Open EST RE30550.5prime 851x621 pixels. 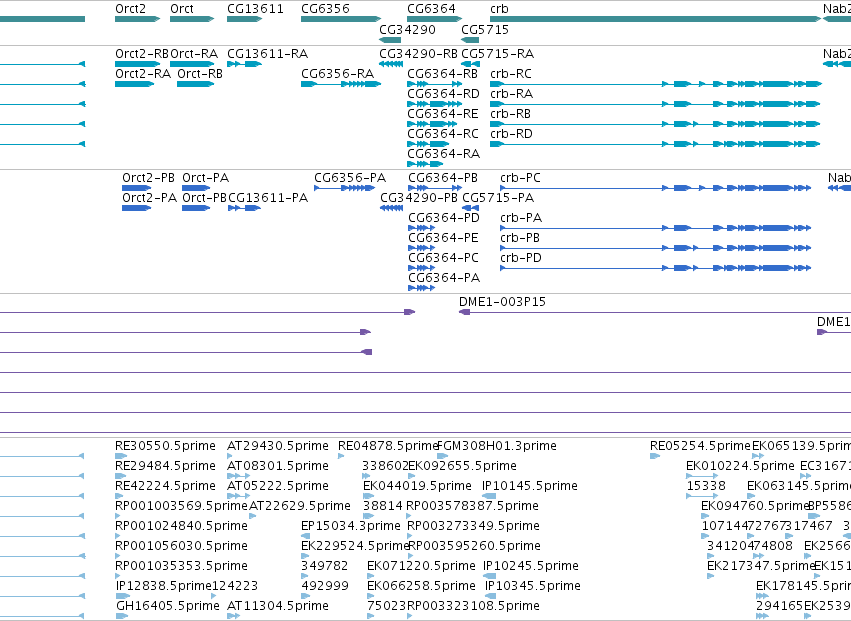pyautogui.click(x=165, y=446)
